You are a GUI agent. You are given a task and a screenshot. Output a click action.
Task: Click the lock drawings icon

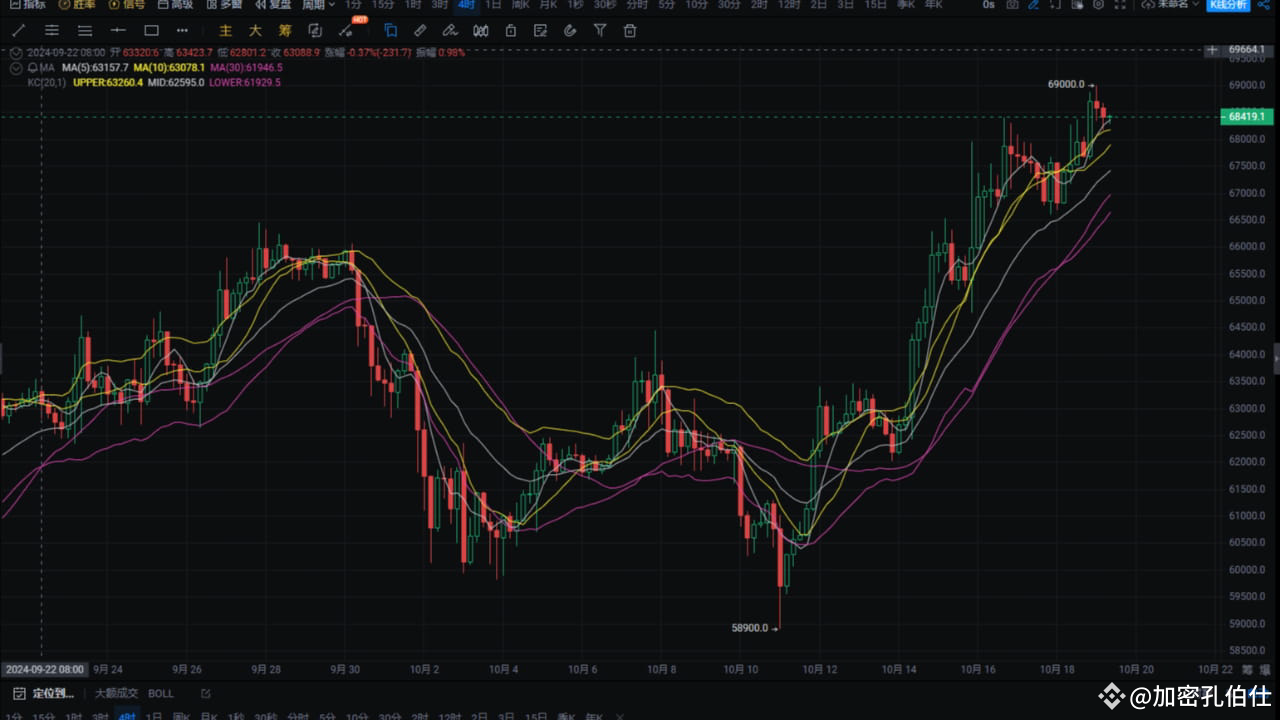tap(510, 31)
